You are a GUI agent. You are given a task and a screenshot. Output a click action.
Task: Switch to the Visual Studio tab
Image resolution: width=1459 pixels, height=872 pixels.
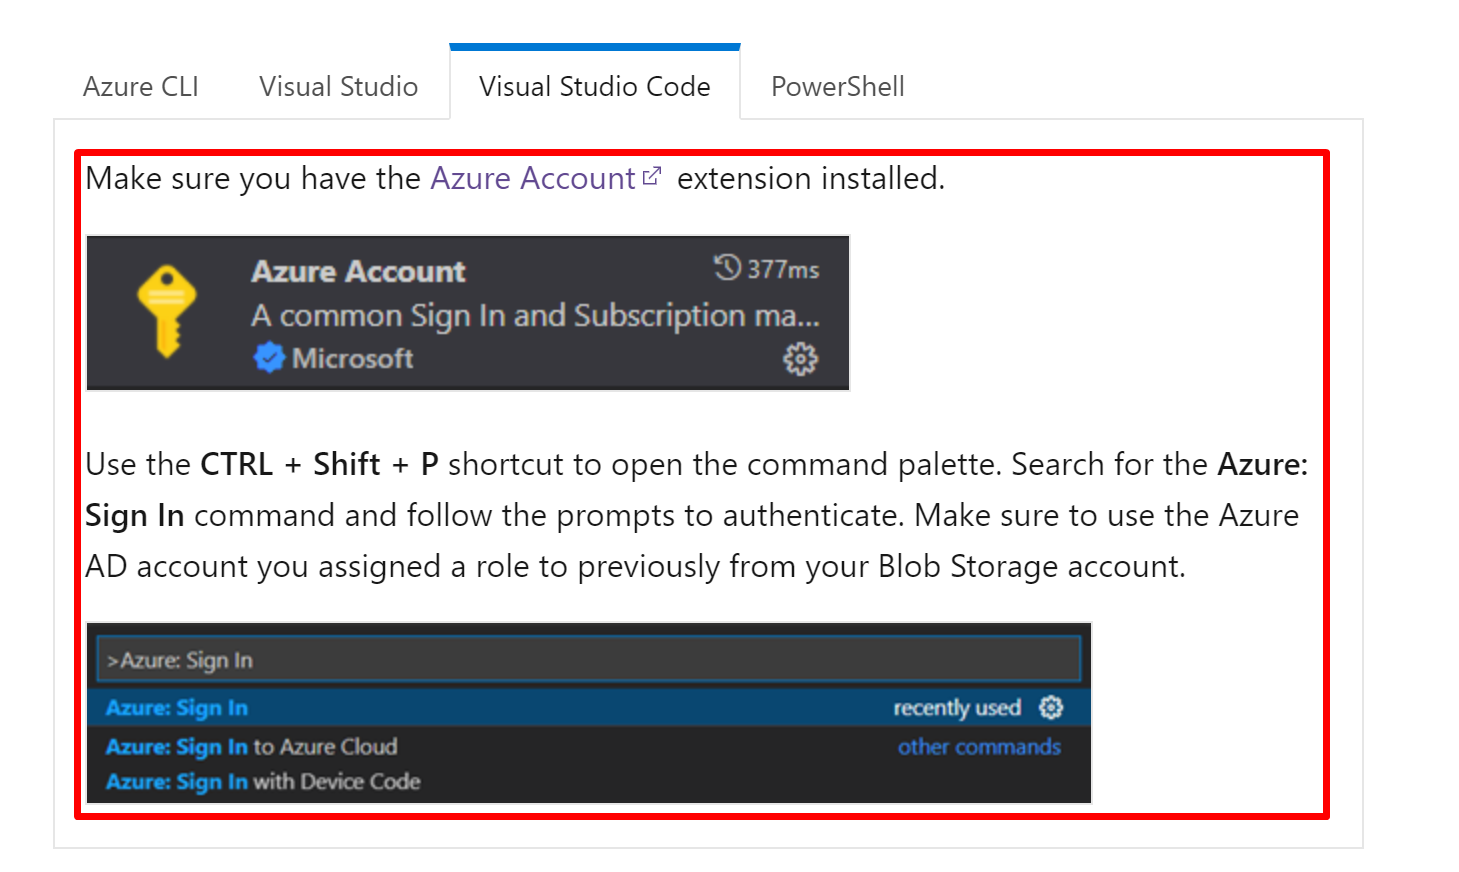338,86
